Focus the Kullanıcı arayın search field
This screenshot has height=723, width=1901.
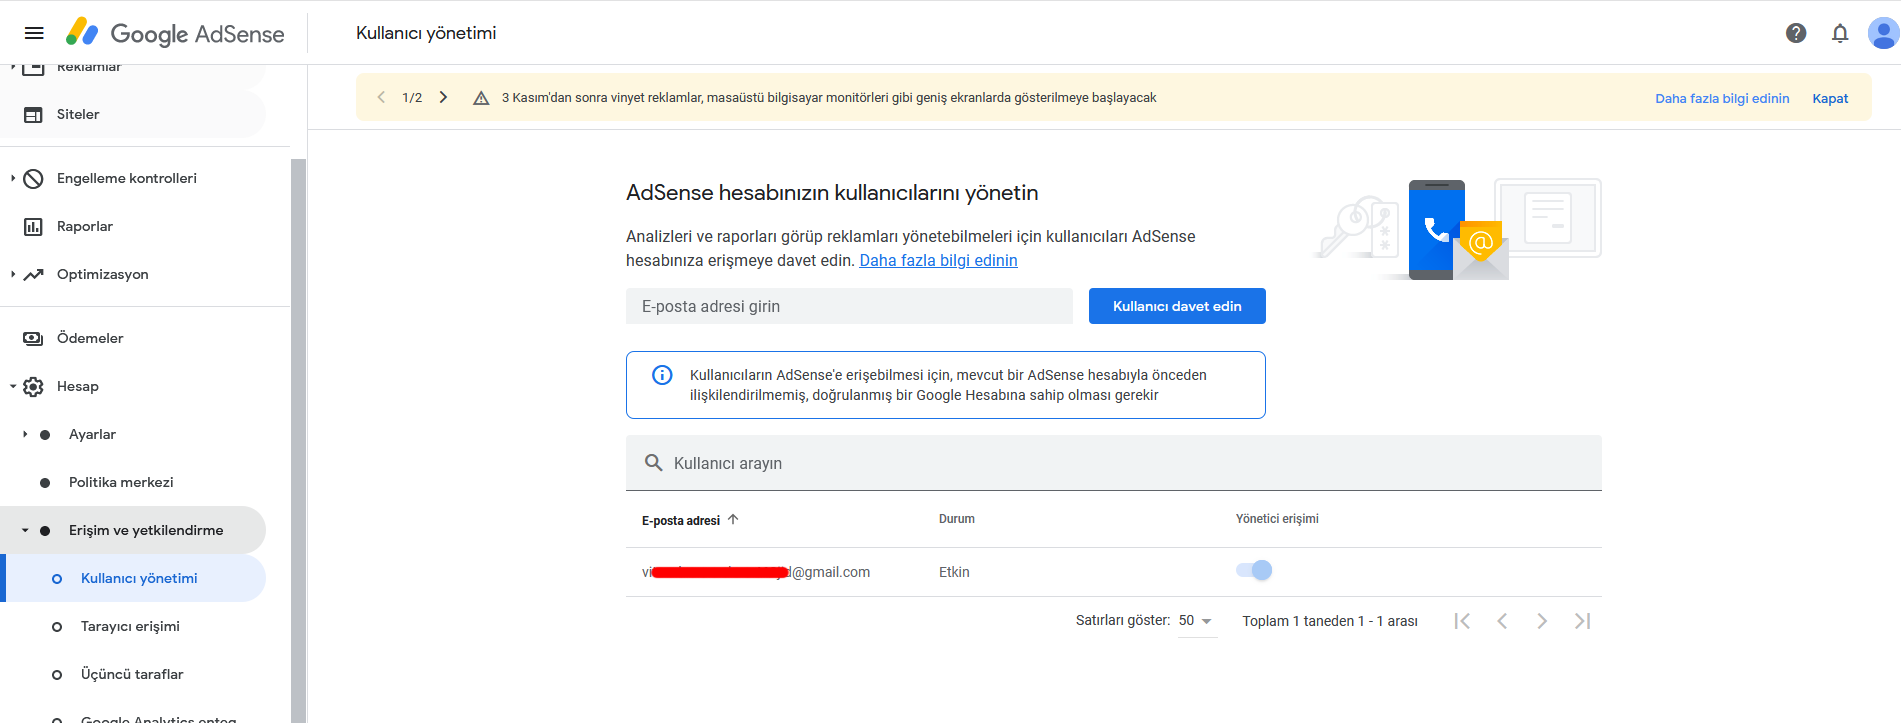pyautogui.click(x=1114, y=463)
